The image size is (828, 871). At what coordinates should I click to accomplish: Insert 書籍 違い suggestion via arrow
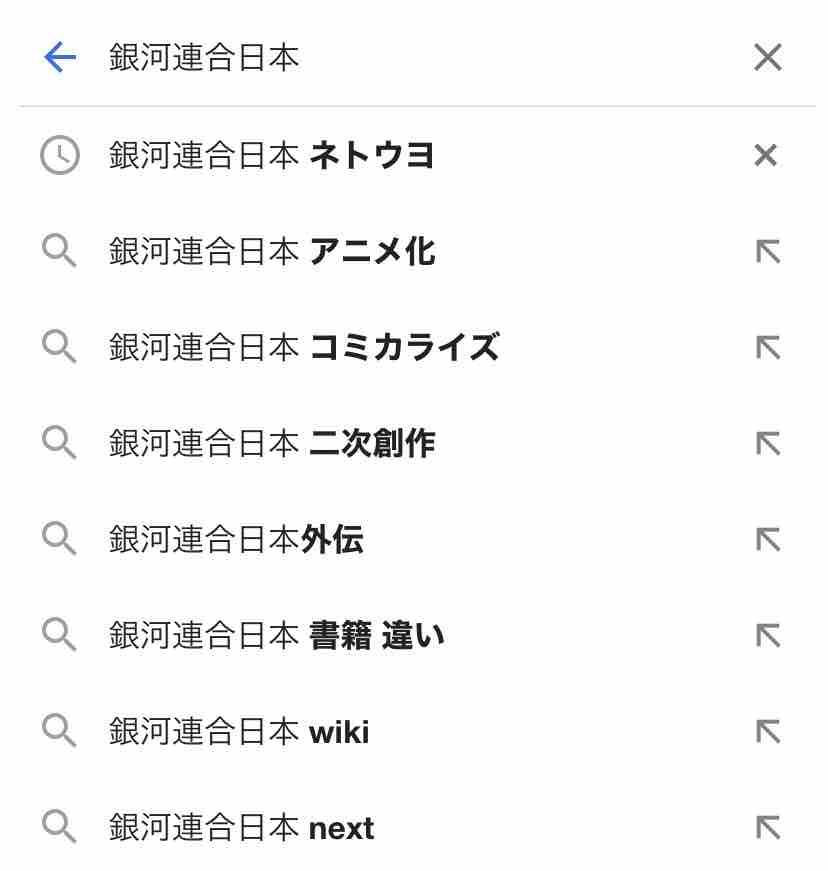(x=767, y=636)
